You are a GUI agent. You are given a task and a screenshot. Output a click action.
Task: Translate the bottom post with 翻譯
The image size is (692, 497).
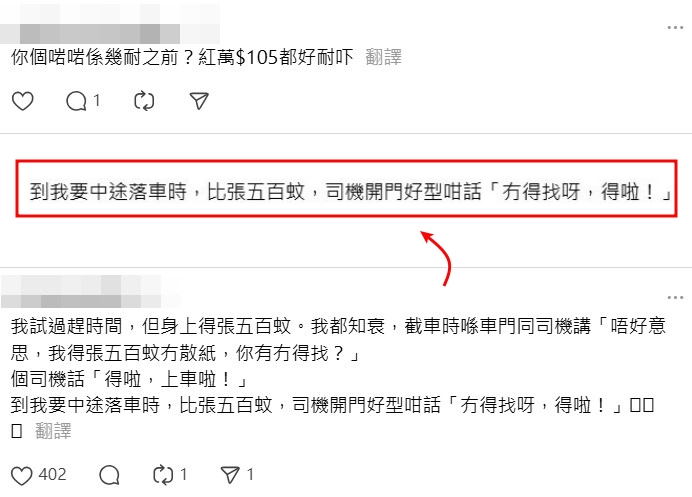pos(53,431)
